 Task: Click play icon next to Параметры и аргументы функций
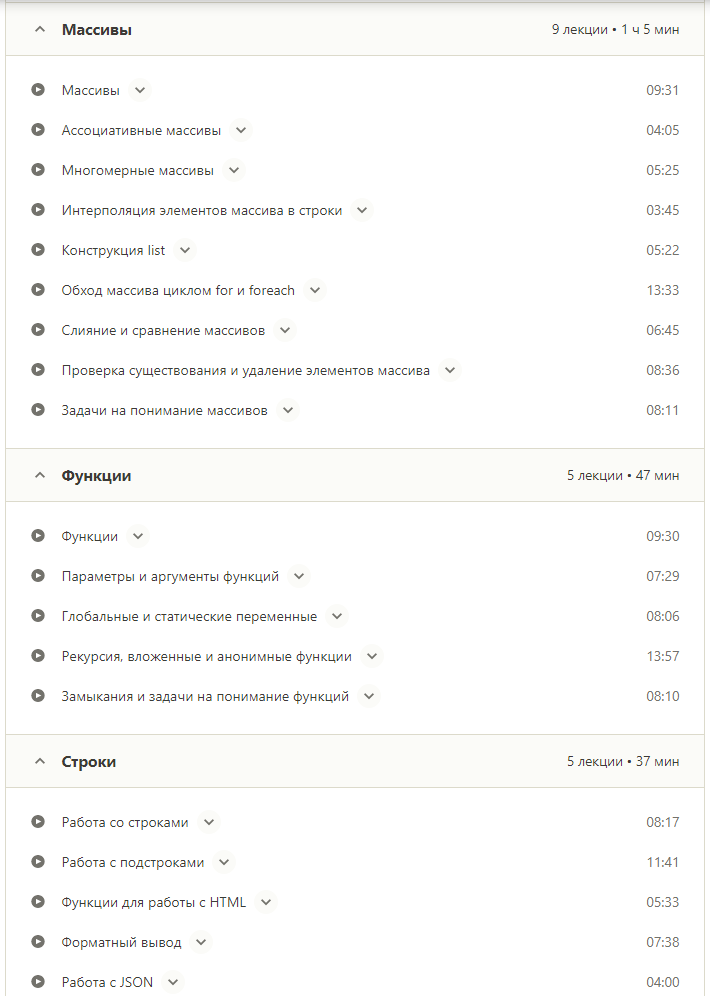click(38, 576)
